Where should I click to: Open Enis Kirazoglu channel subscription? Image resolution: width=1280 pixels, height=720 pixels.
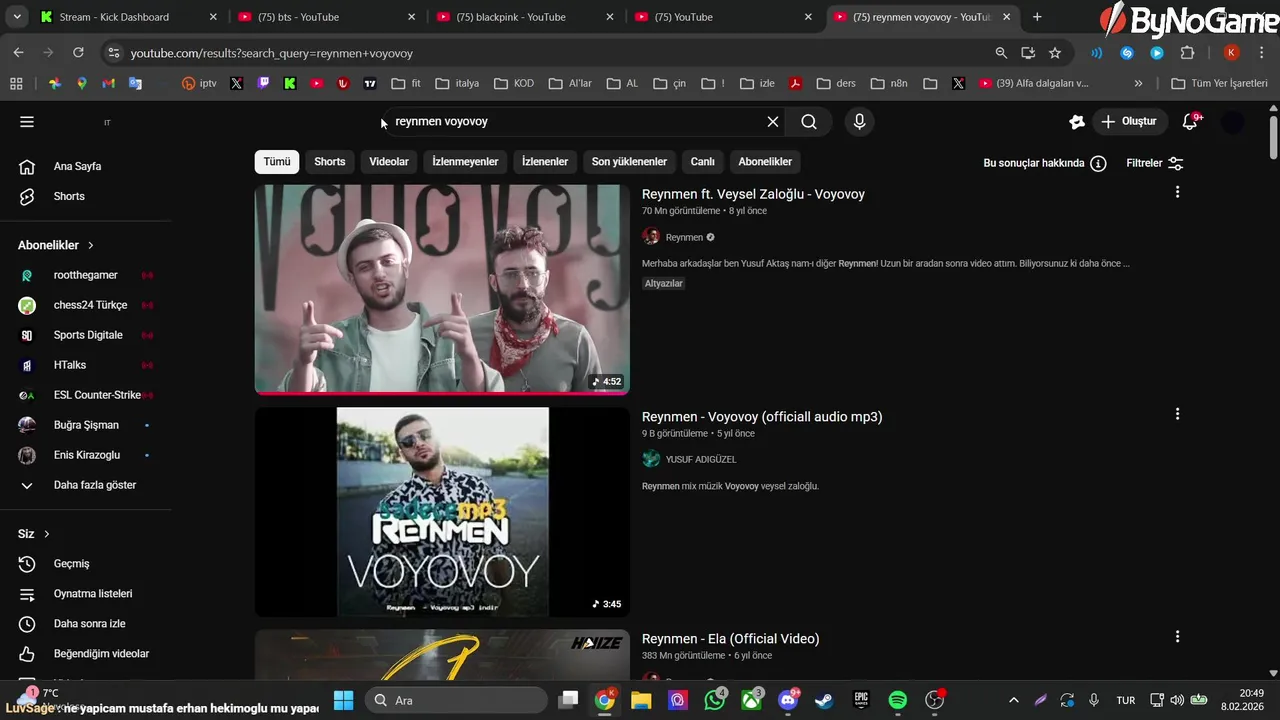[x=86, y=455]
